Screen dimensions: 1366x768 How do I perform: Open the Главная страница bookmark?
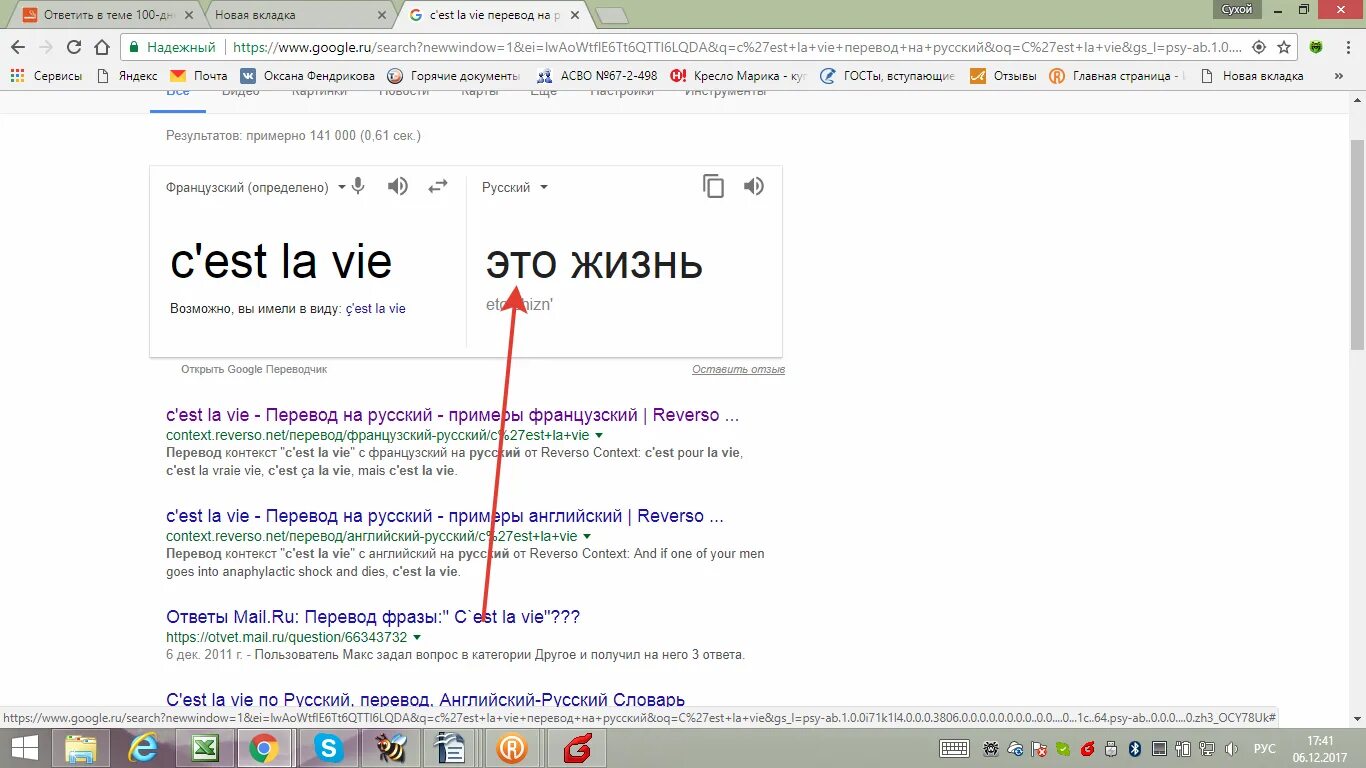(1118, 76)
